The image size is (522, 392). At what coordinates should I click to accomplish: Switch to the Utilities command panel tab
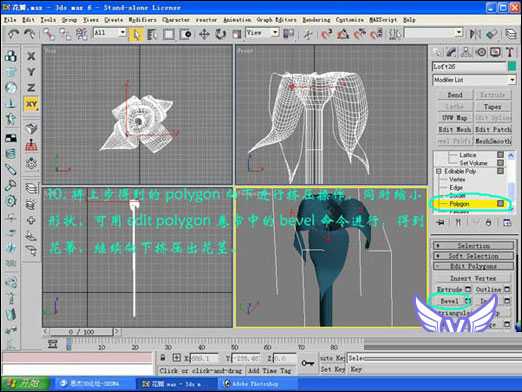[510, 52]
